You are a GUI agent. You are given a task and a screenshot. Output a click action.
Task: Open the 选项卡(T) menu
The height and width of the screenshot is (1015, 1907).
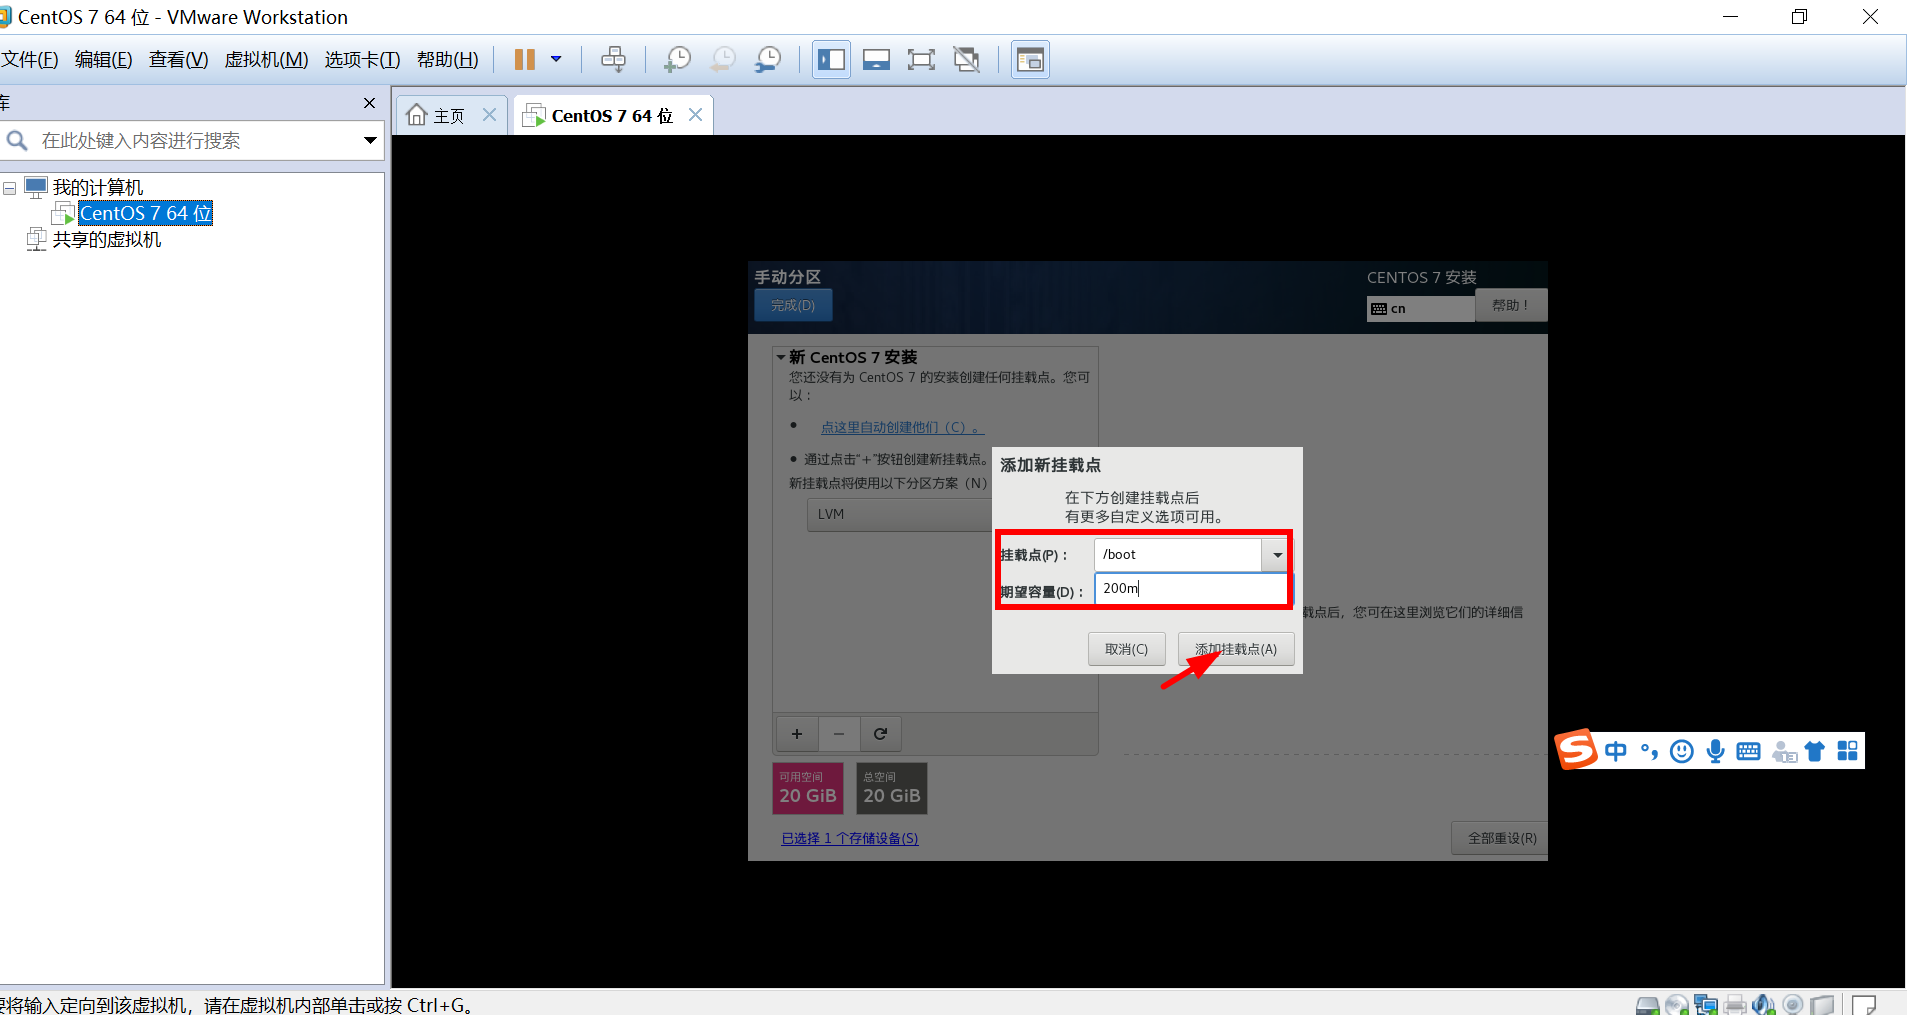[x=362, y=60]
